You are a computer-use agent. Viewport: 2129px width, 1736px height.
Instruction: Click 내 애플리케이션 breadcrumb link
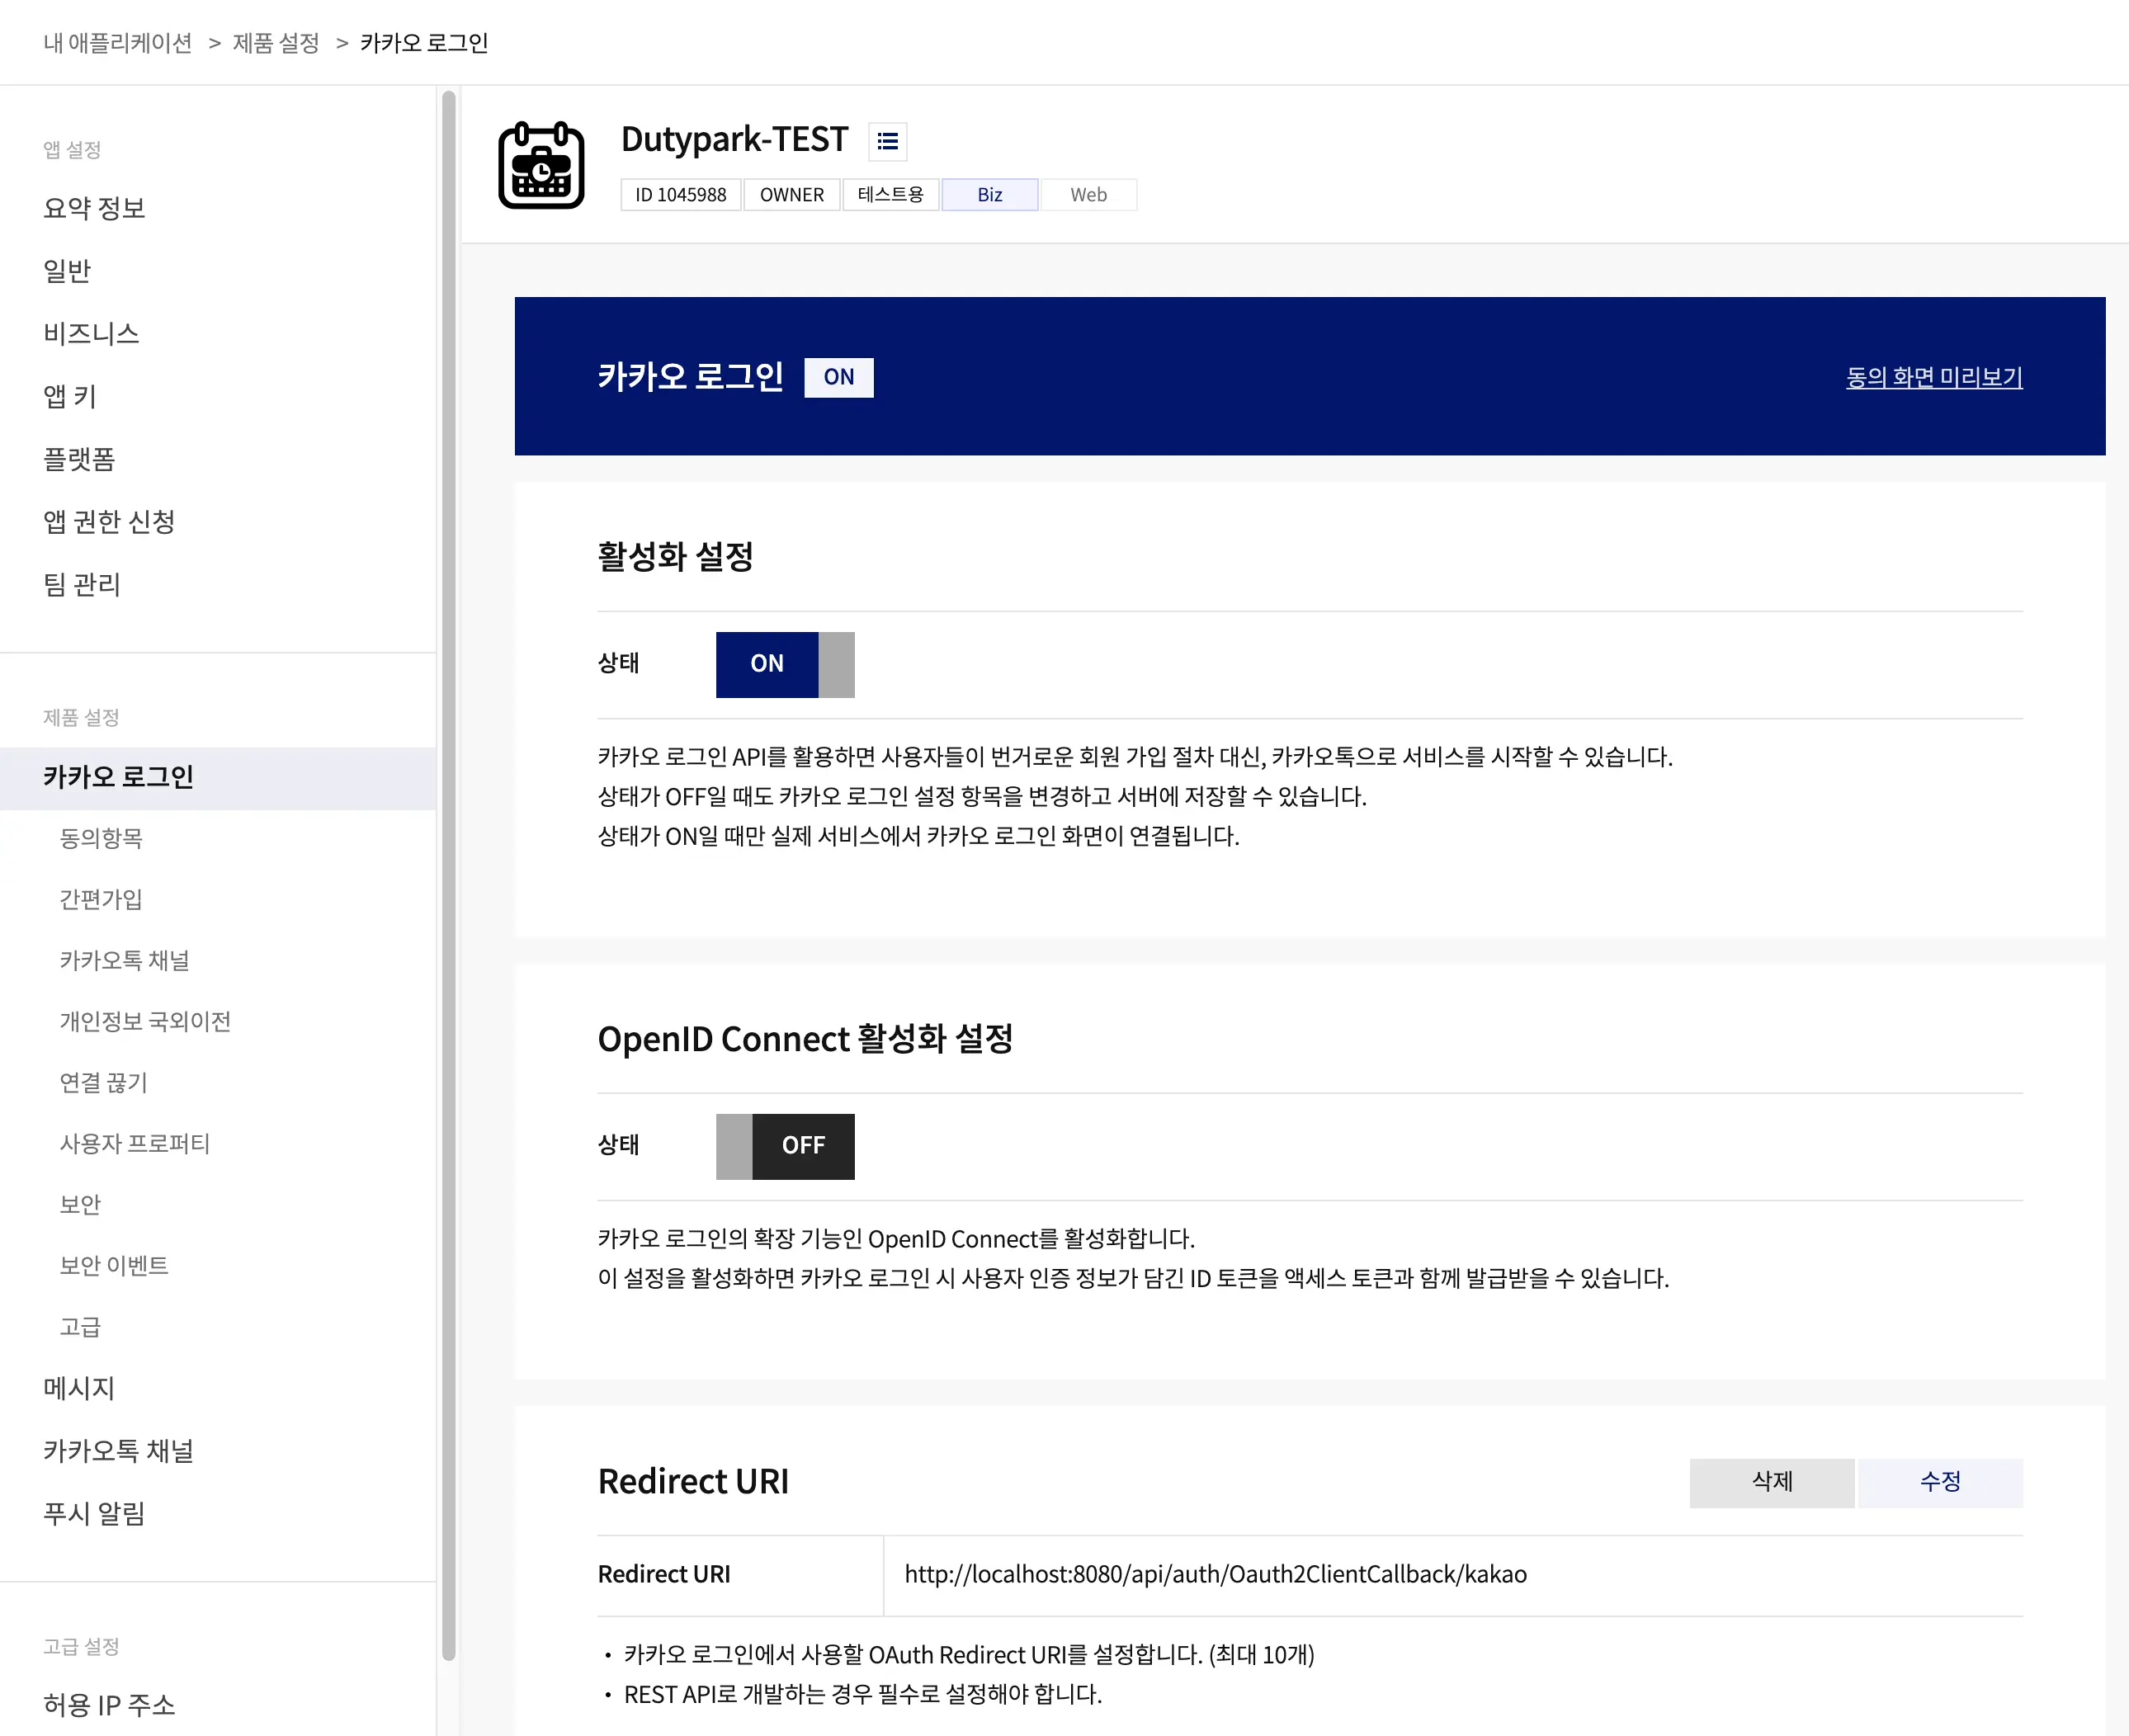[117, 43]
